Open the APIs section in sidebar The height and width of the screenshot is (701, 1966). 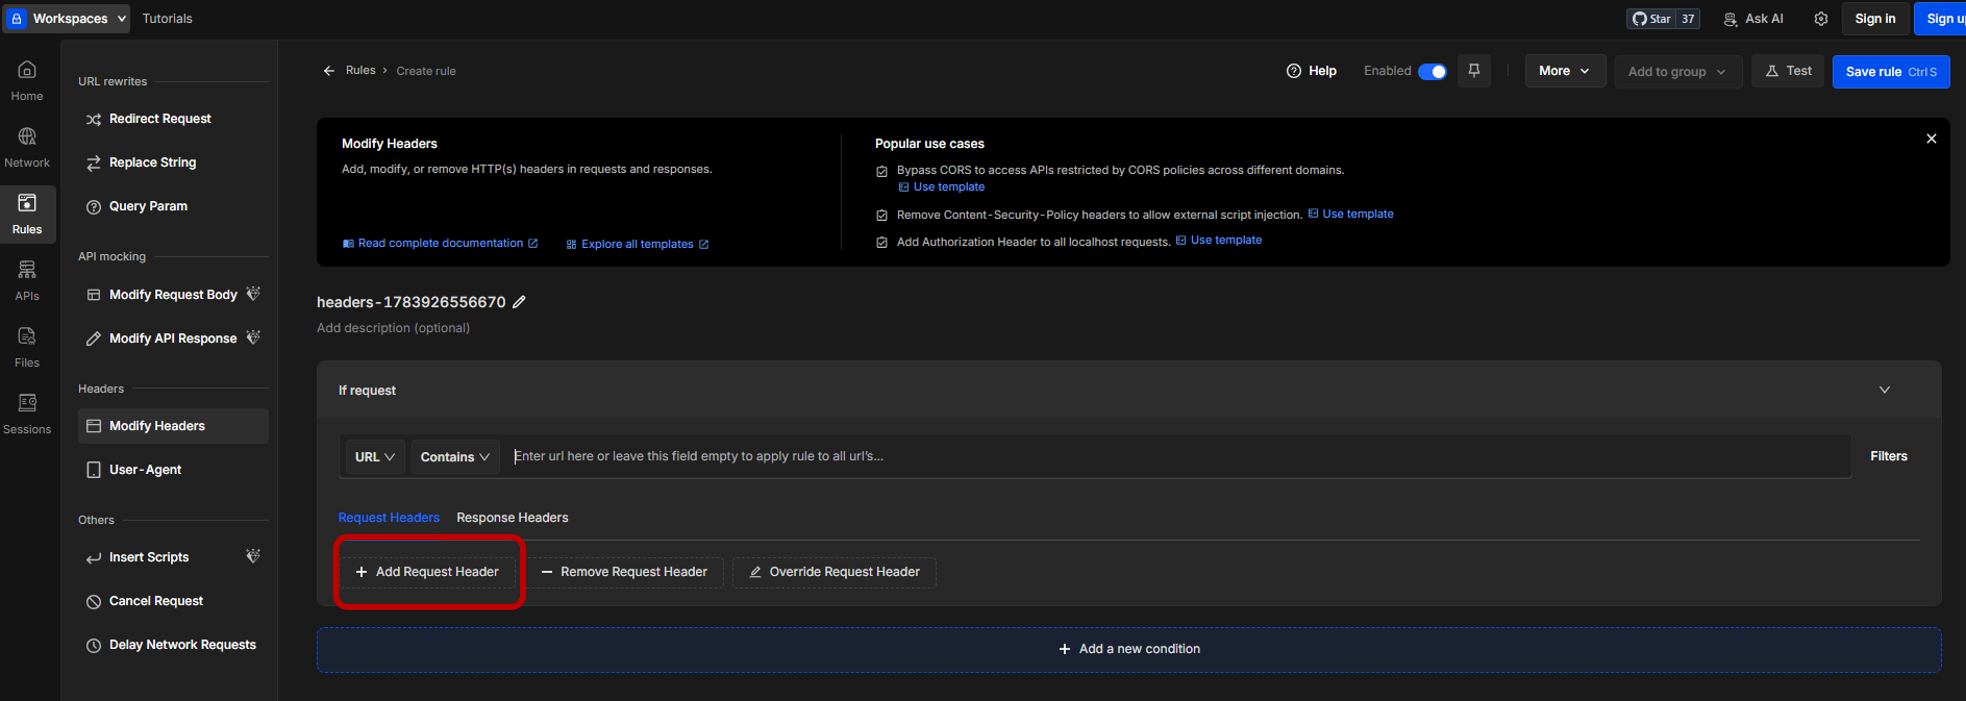[27, 281]
